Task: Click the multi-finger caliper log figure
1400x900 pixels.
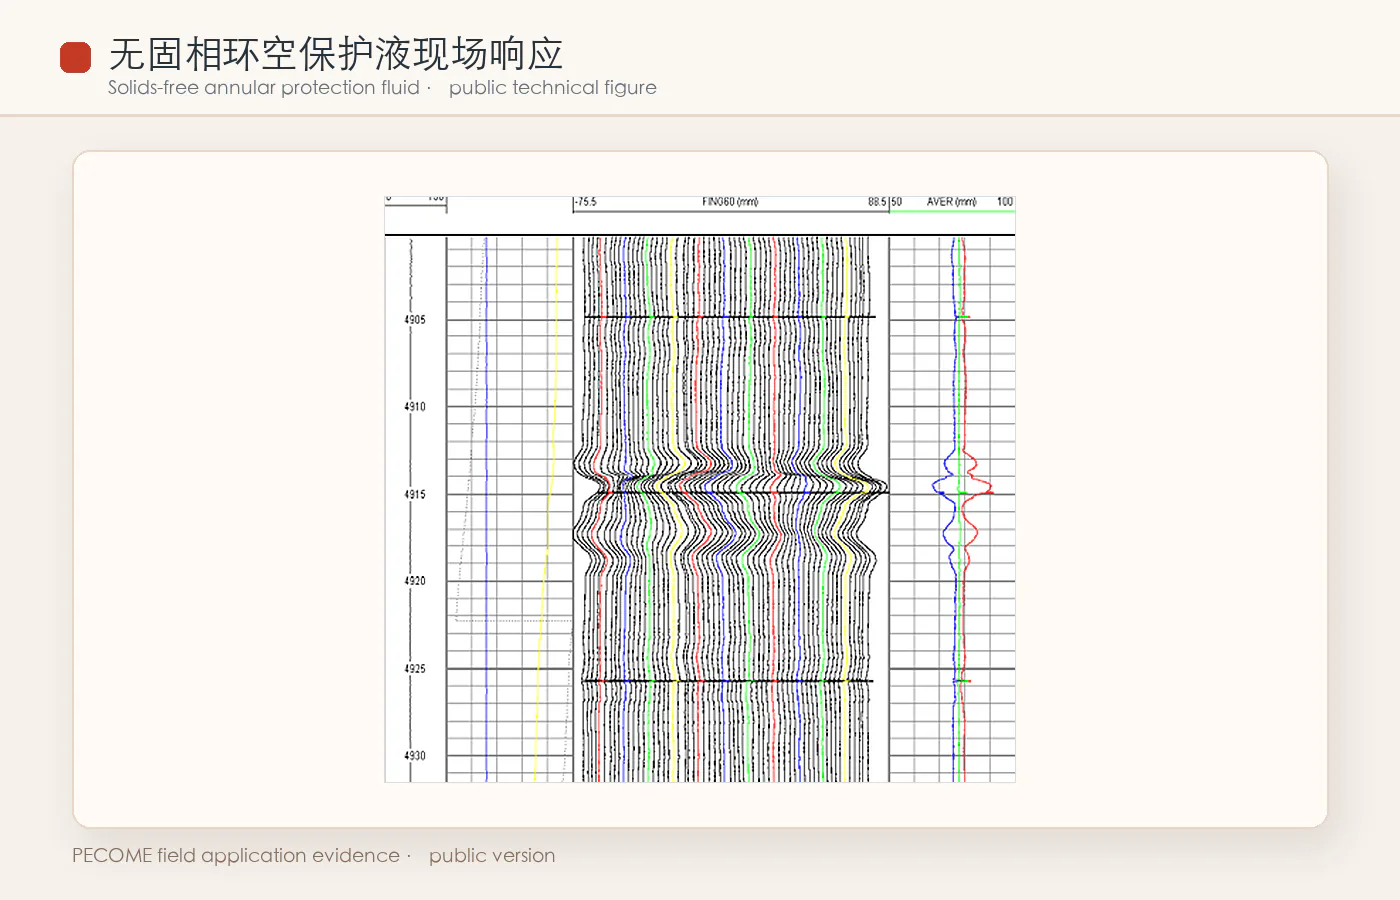Action: tap(700, 489)
